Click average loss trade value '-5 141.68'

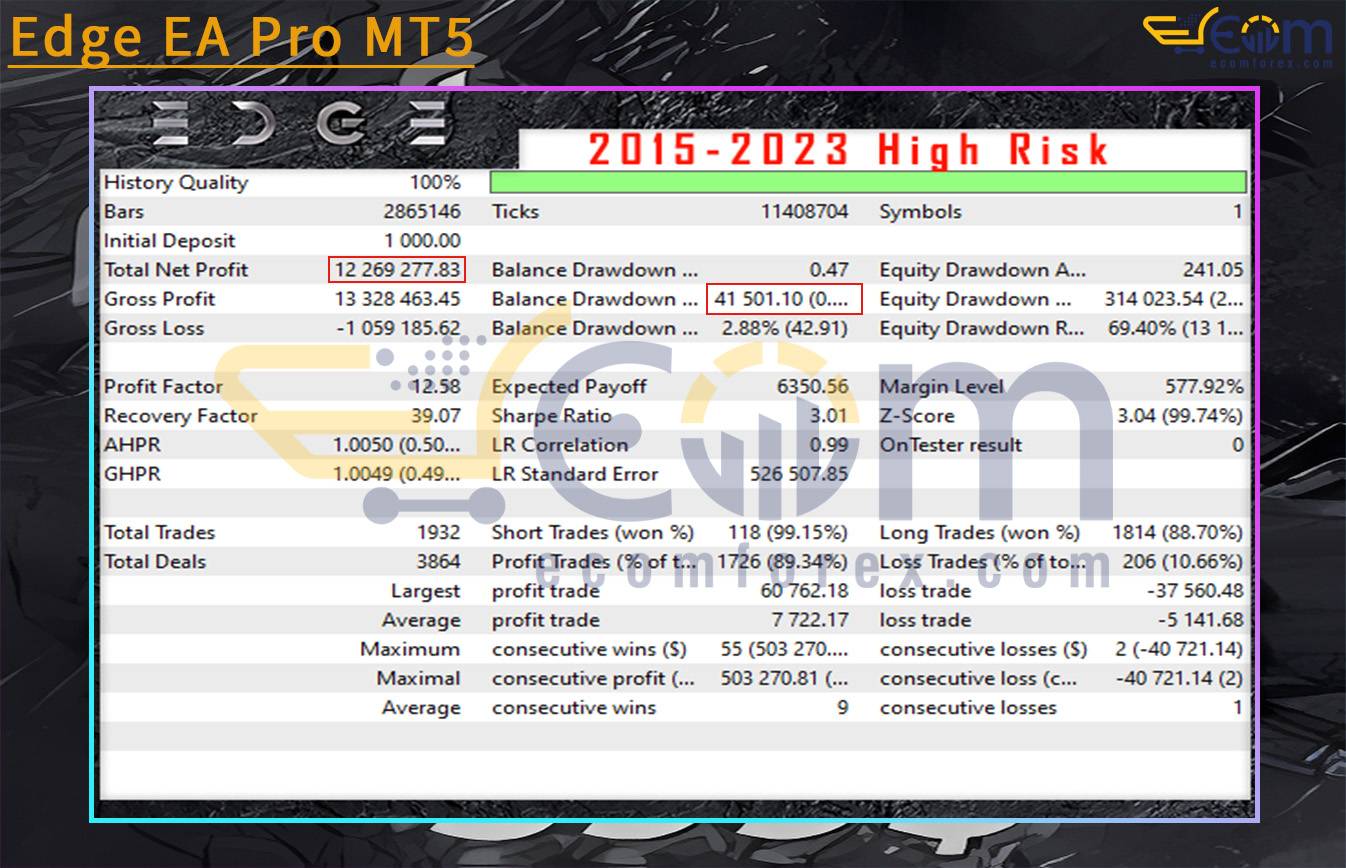tap(1200, 620)
